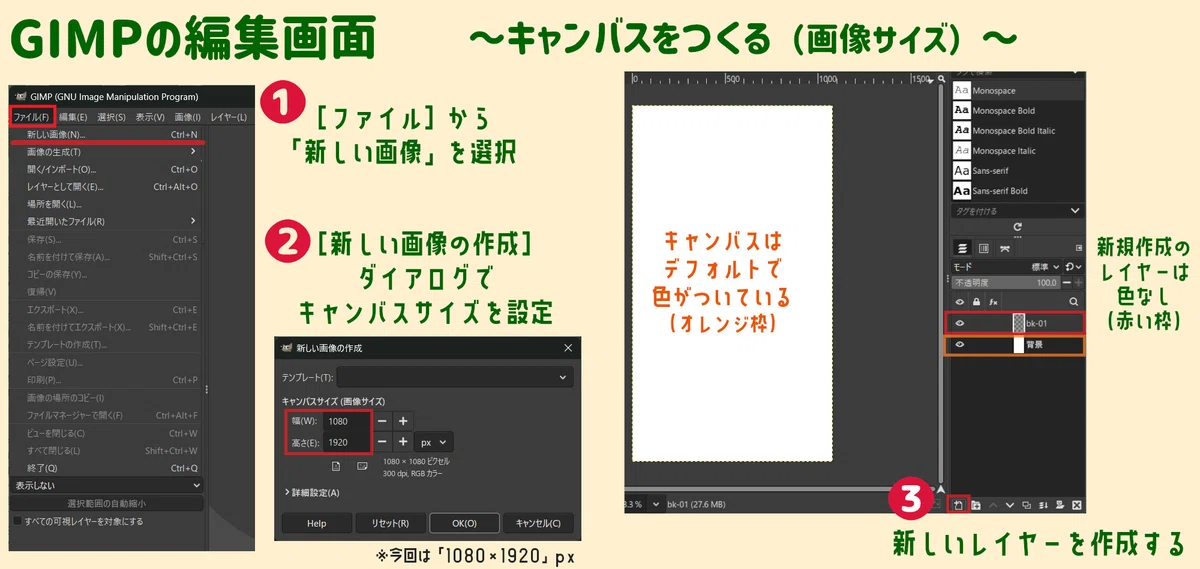
Task: Select the Sans-serif Bold font preview
Action: tap(962, 191)
